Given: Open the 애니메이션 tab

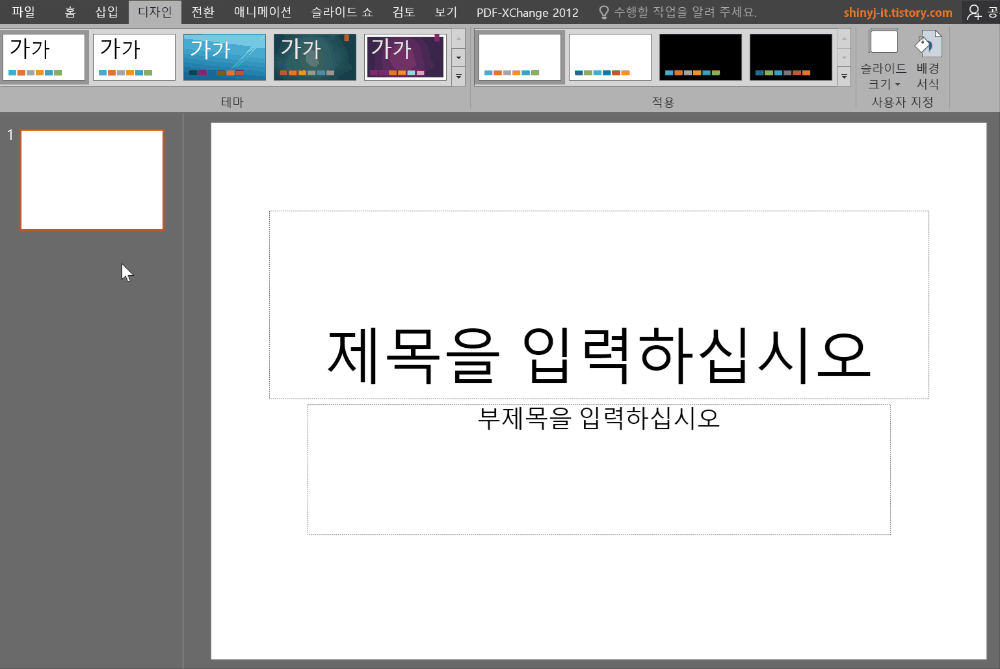Looking at the screenshot, I should 263,12.
